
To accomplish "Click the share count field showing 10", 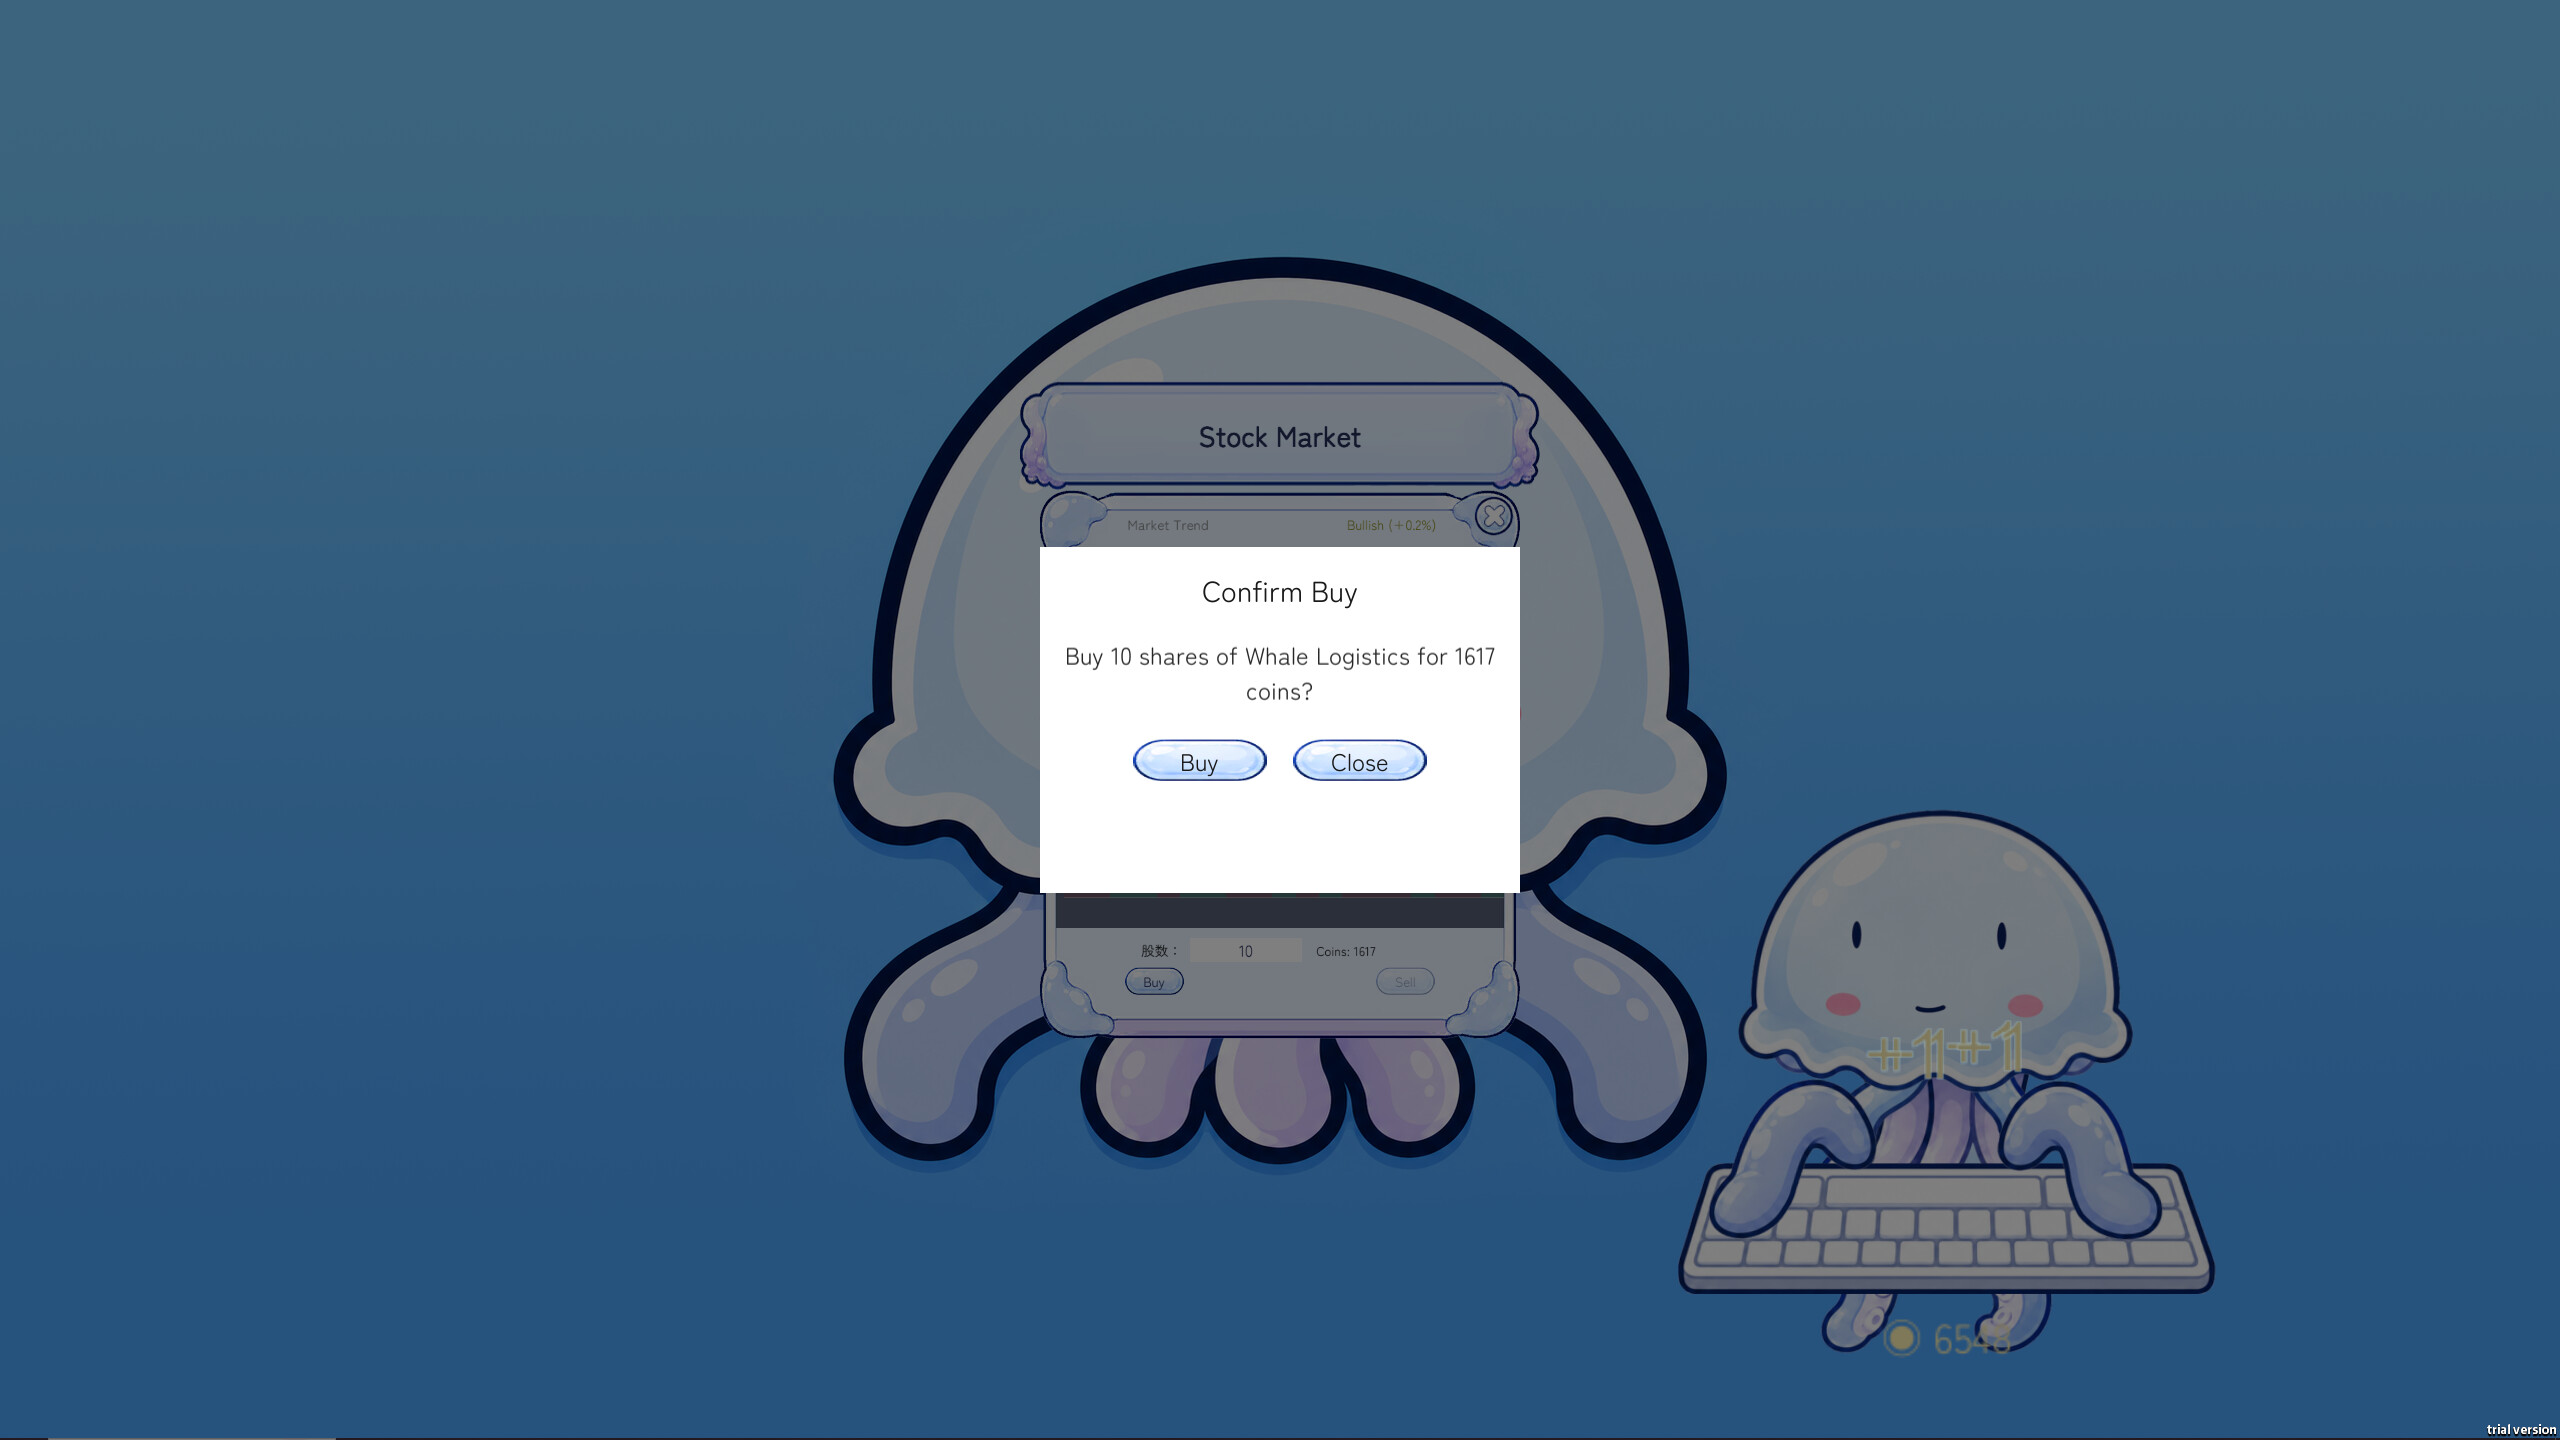I will point(1246,951).
